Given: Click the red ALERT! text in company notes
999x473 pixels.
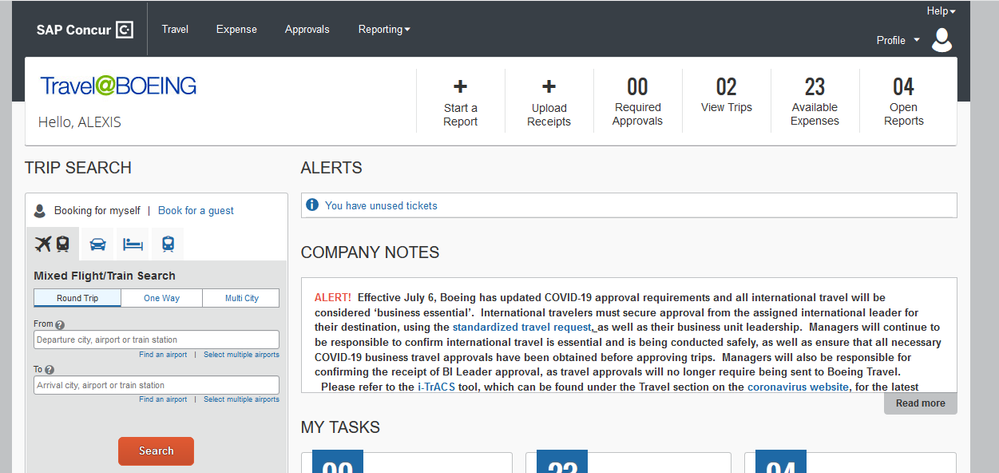Looking at the screenshot, I should tap(333, 297).
